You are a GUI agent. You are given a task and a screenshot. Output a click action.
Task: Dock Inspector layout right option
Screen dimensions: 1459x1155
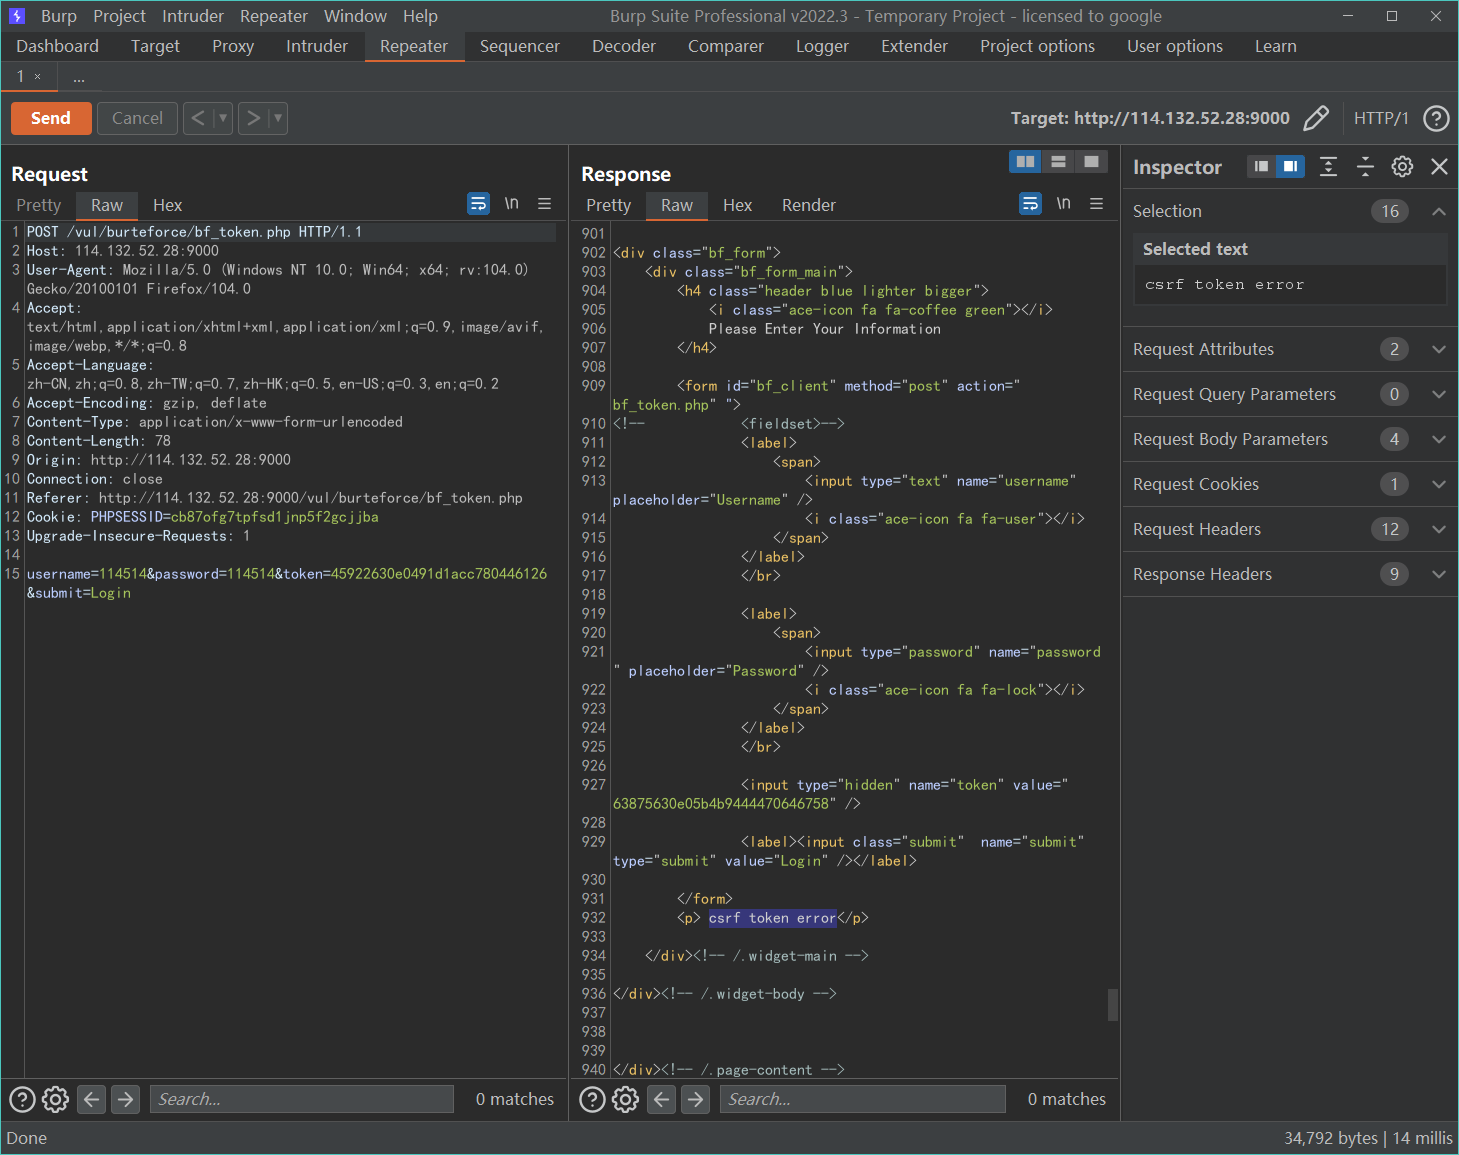click(x=1291, y=166)
